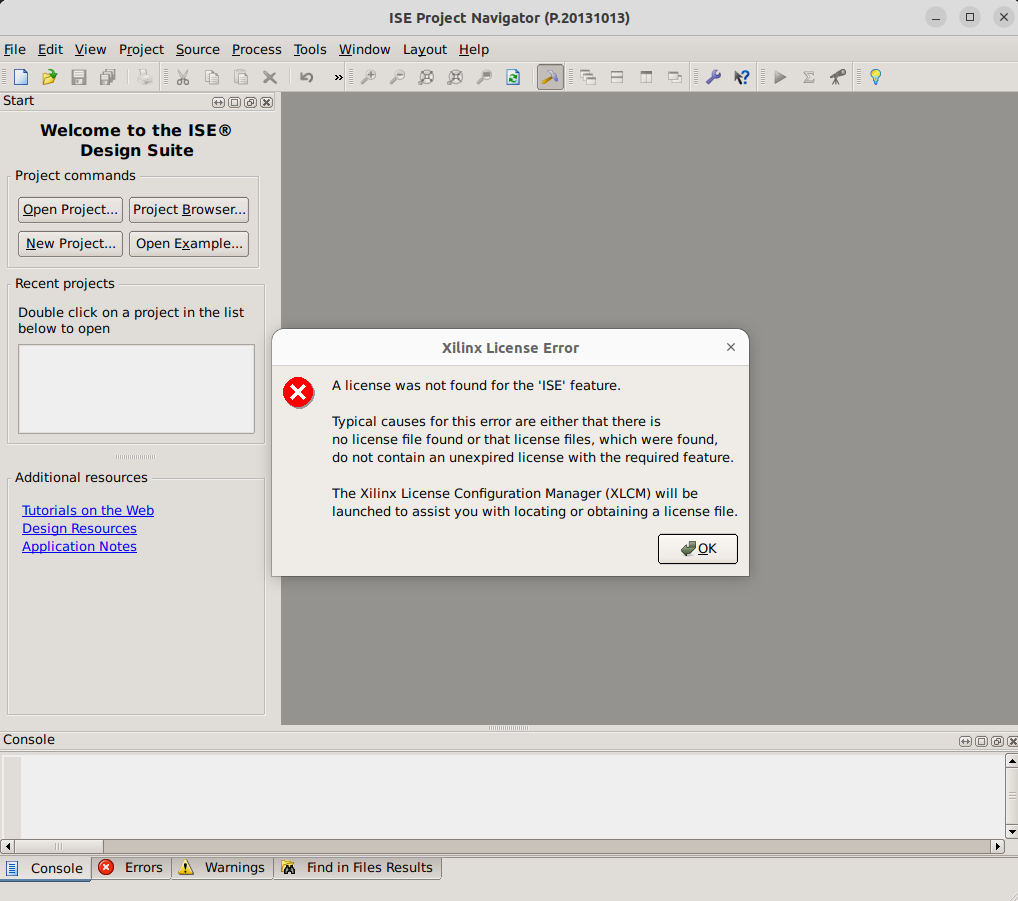1018x901 pixels.
Task: Switch to the Console tab
Action: [x=46, y=868]
